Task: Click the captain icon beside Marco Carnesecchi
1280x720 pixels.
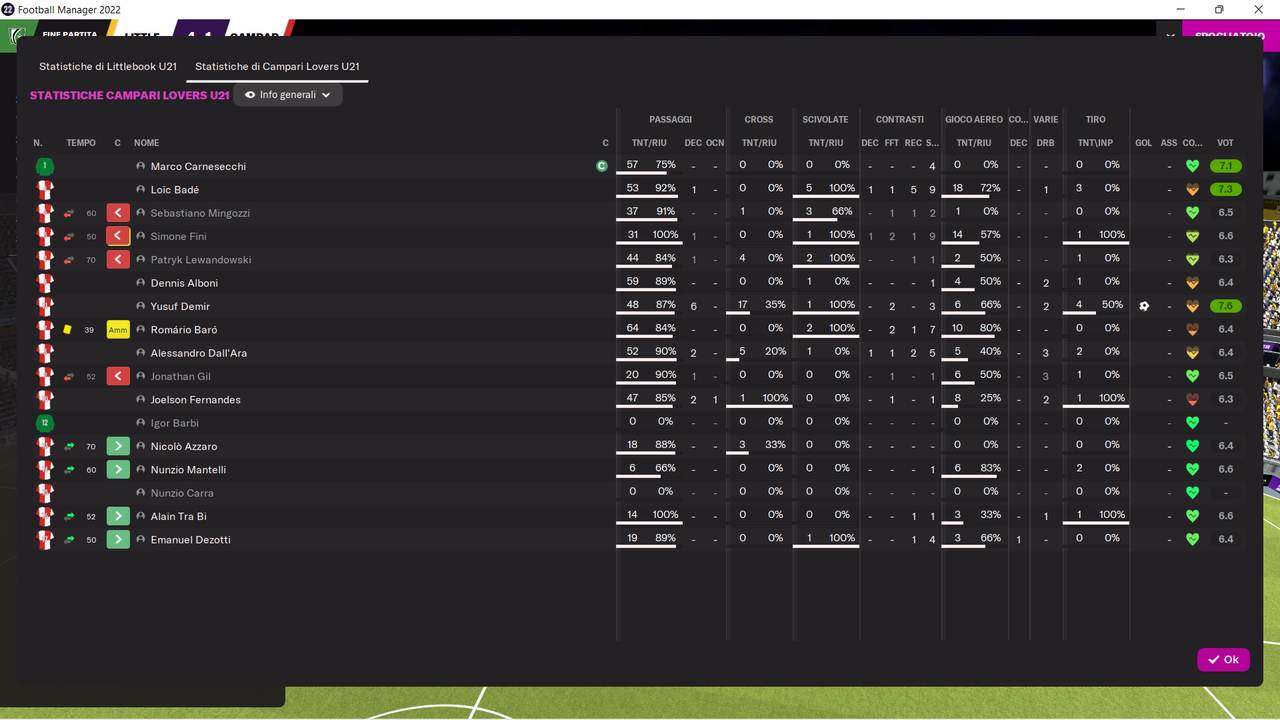Action: [602, 166]
